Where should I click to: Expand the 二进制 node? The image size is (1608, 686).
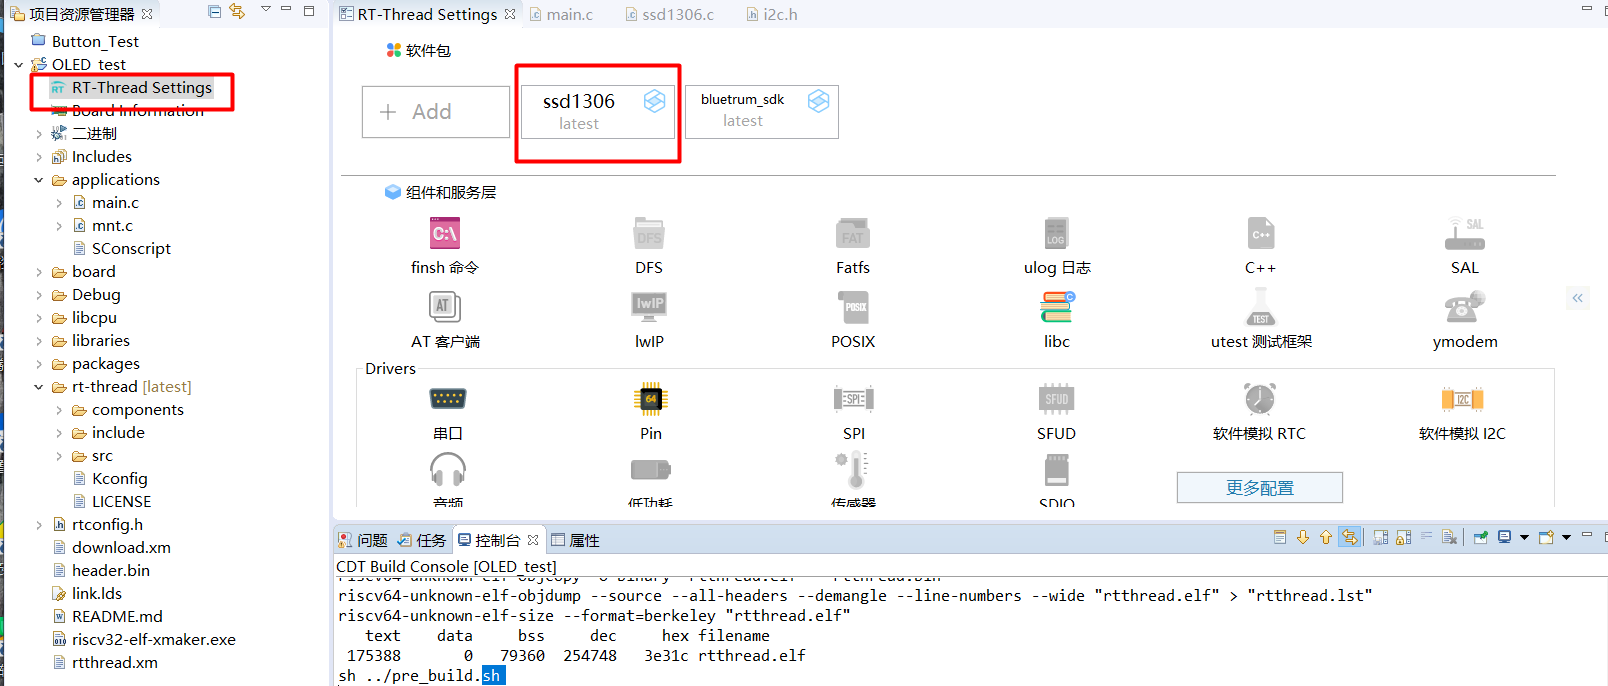pos(39,134)
